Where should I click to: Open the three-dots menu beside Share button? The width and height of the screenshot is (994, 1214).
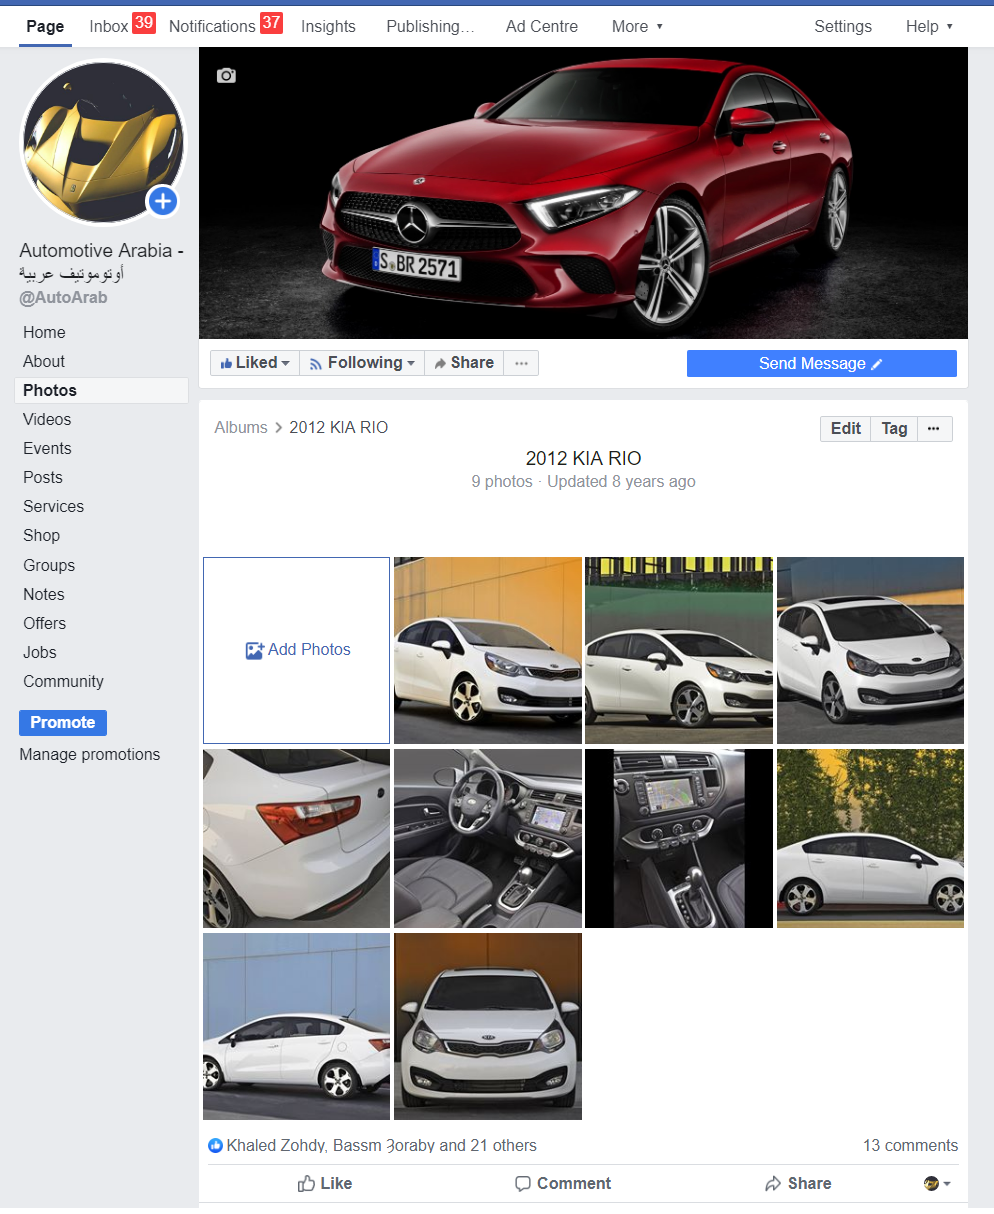pos(521,363)
